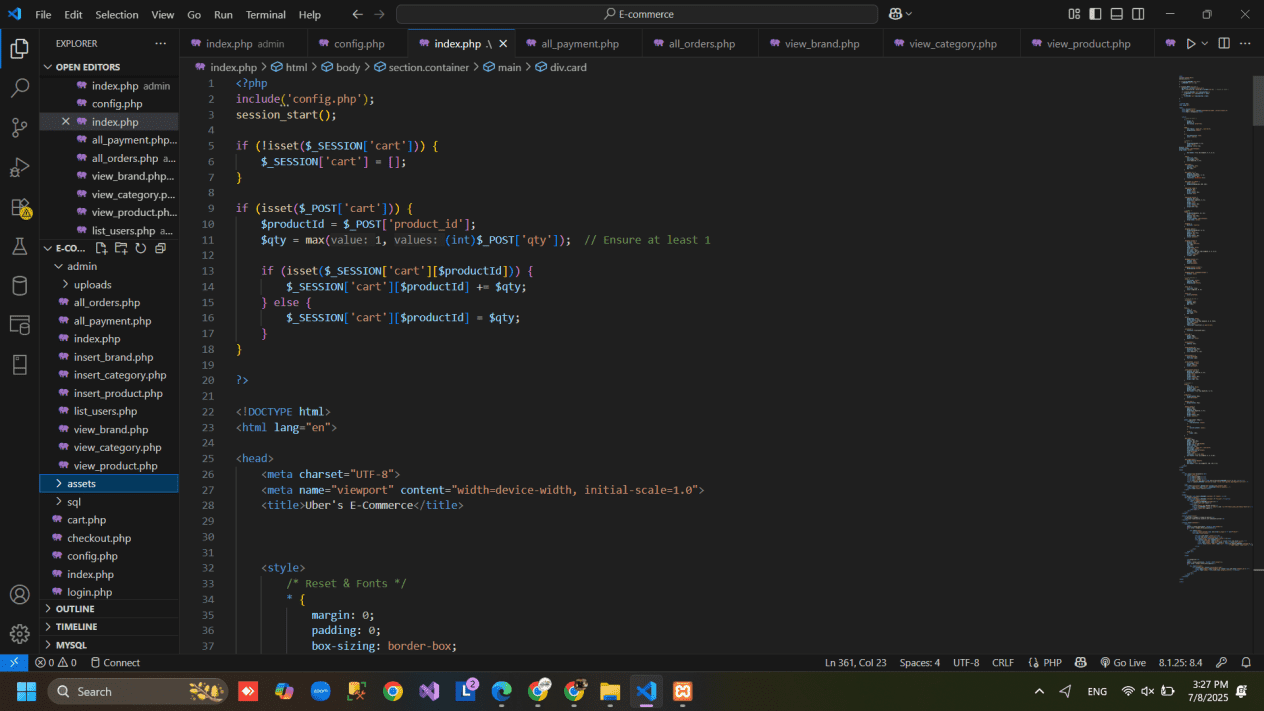The width and height of the screenshot is (1264, 711).
Task: Open the Accounts icon in activity bar
Action: pyautogui.click(x=19, y=595)
